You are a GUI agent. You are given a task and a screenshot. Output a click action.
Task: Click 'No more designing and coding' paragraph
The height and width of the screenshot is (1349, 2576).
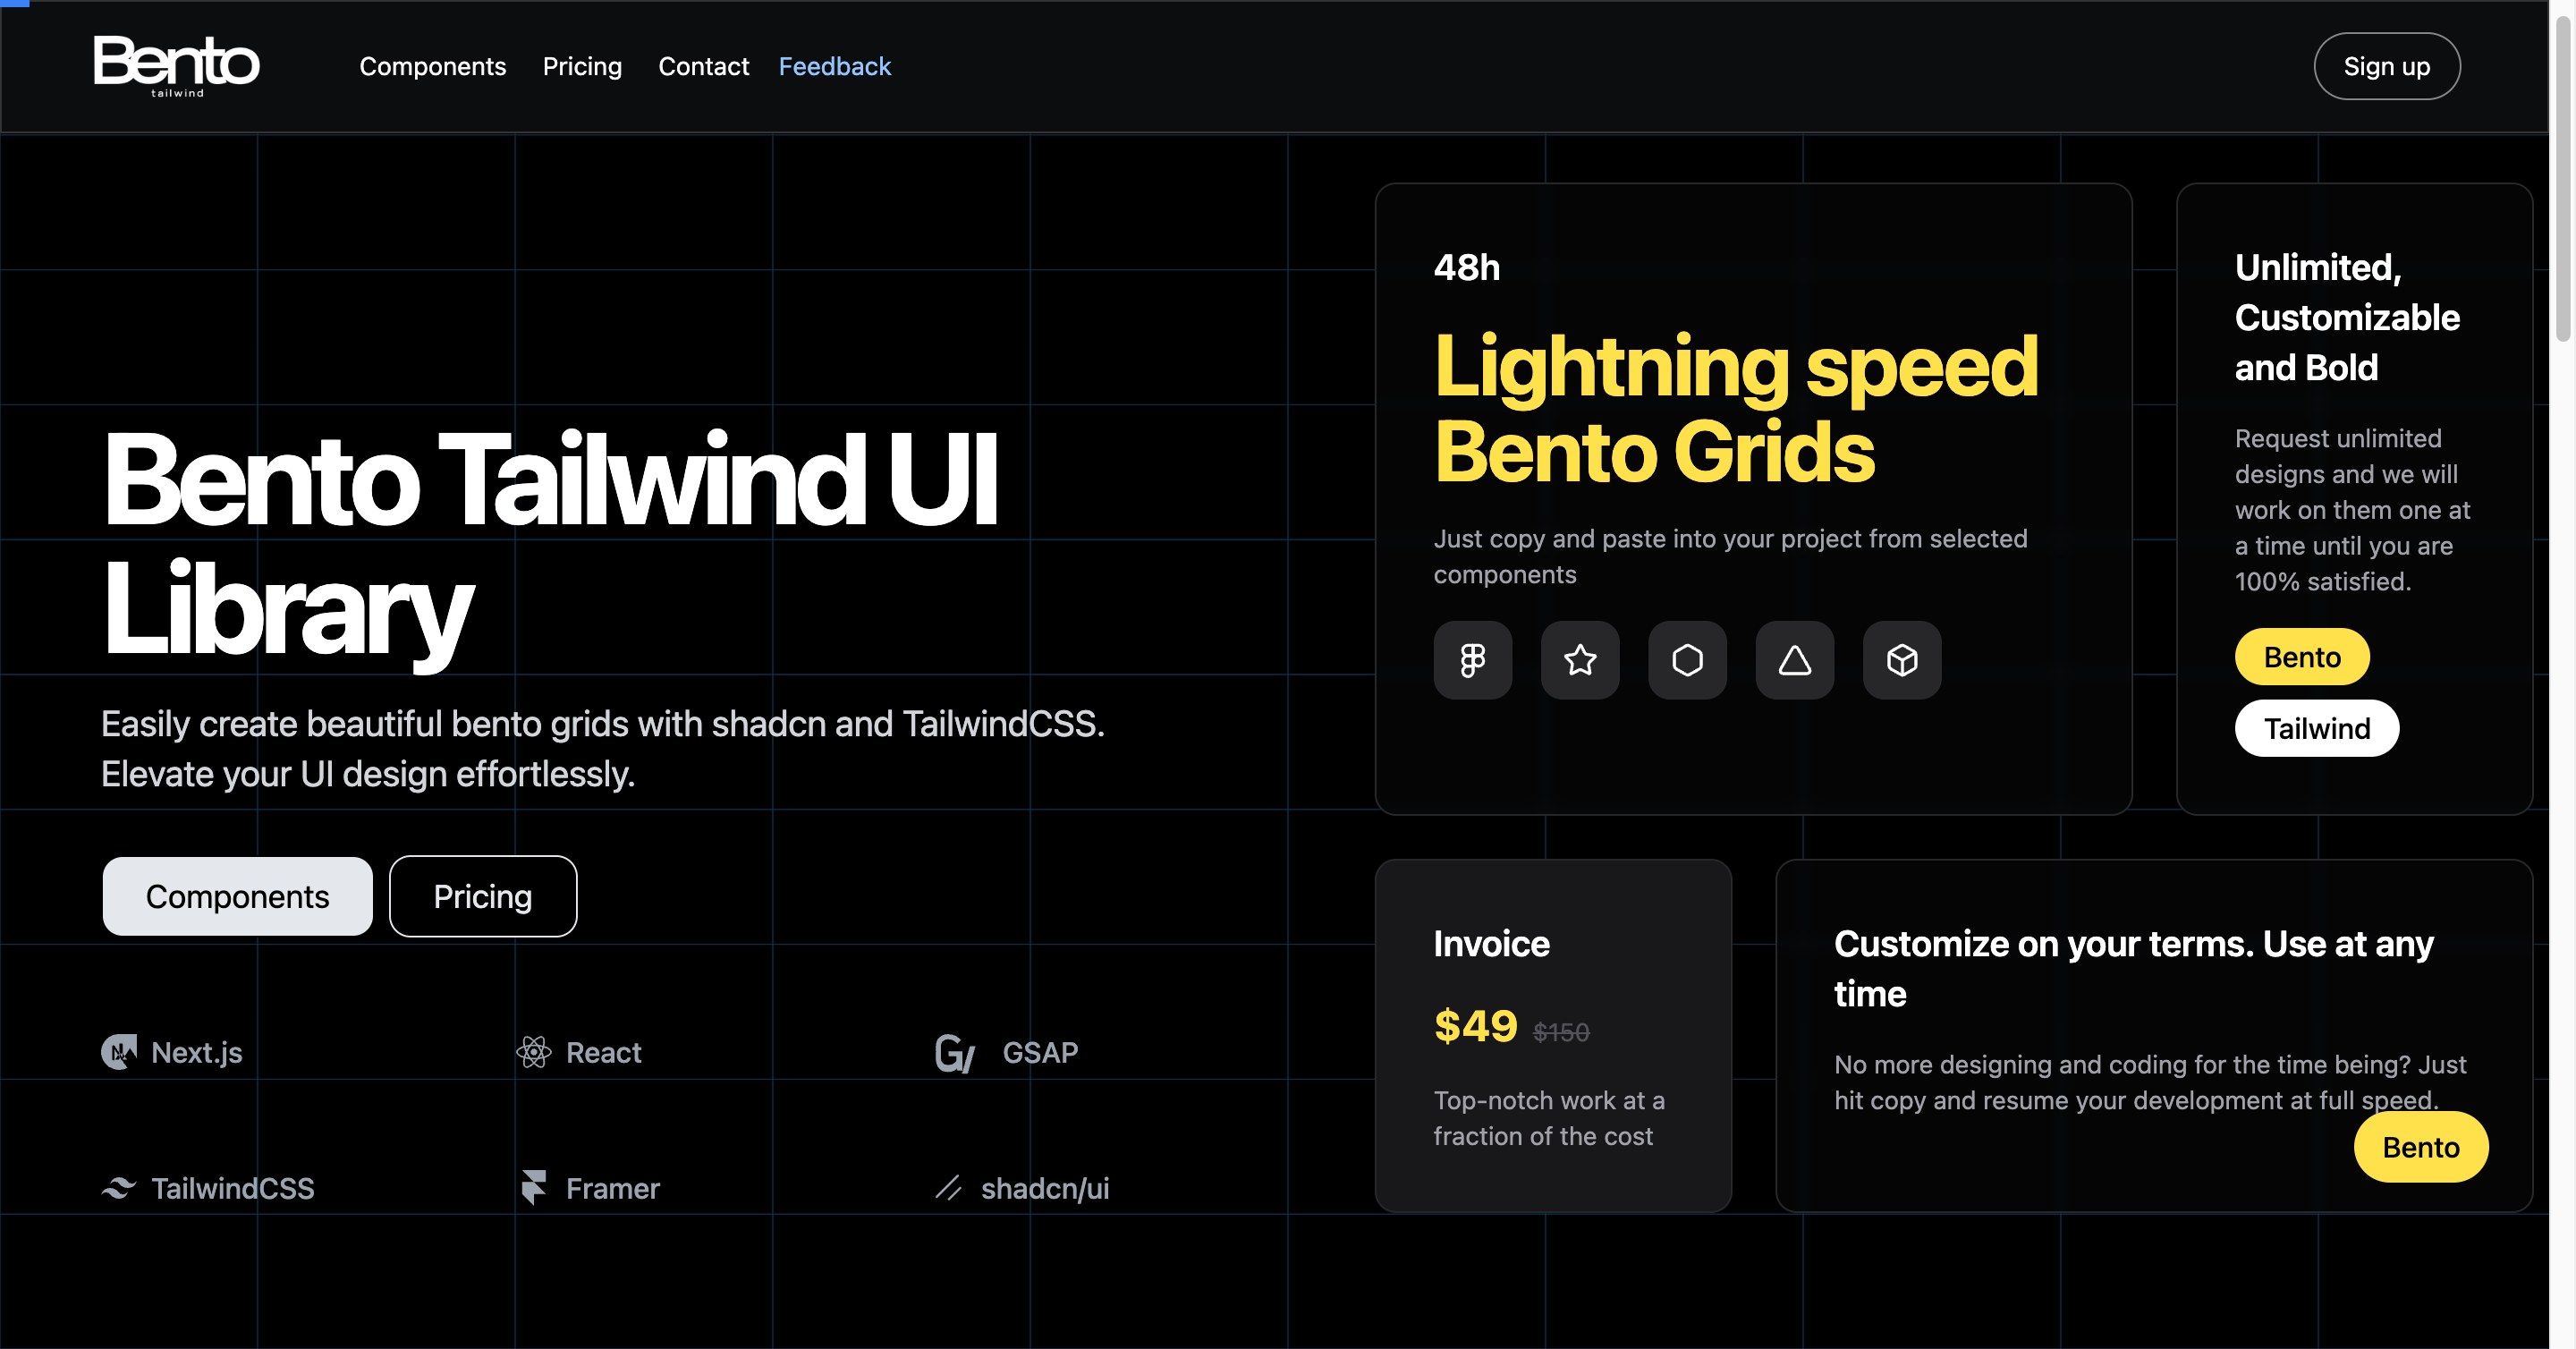(2150, 1082)
